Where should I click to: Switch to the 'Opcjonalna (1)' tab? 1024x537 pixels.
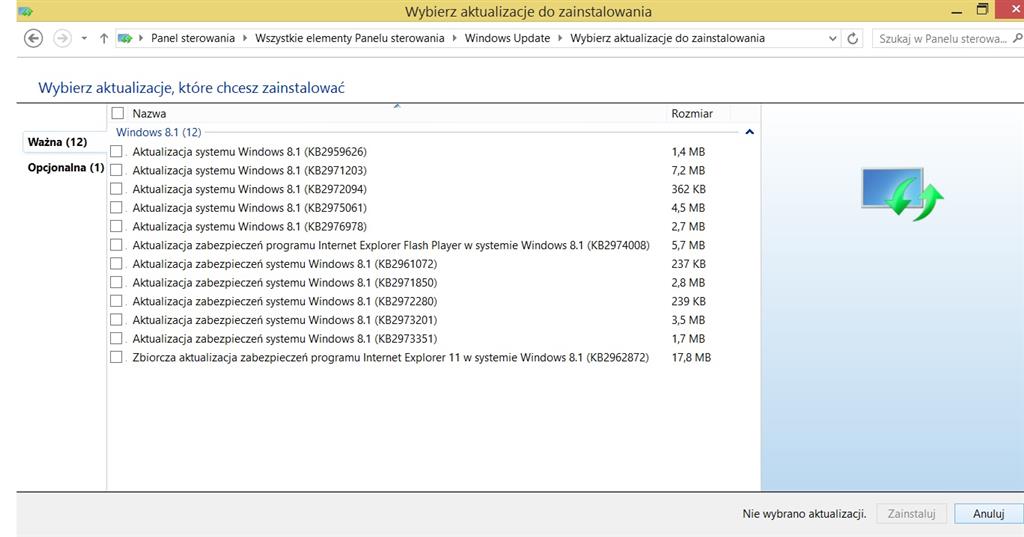pos(65,168)
